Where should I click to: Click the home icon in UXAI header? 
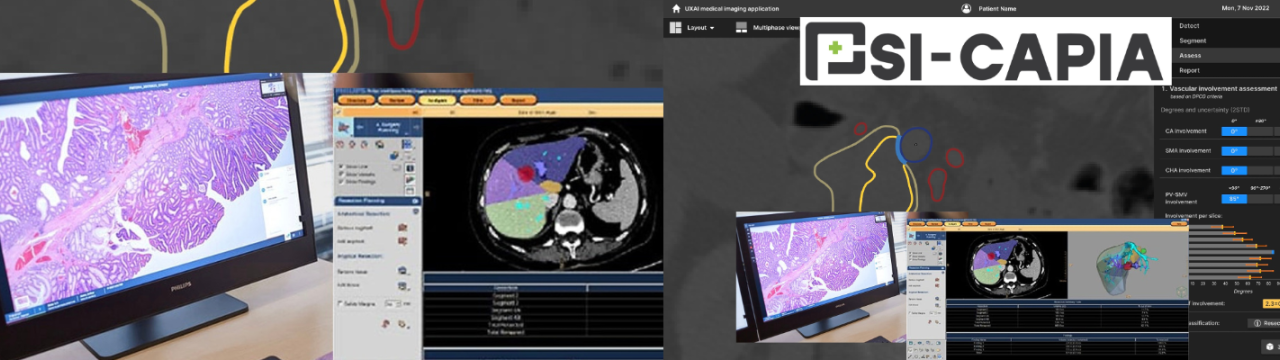pos(676,9)
